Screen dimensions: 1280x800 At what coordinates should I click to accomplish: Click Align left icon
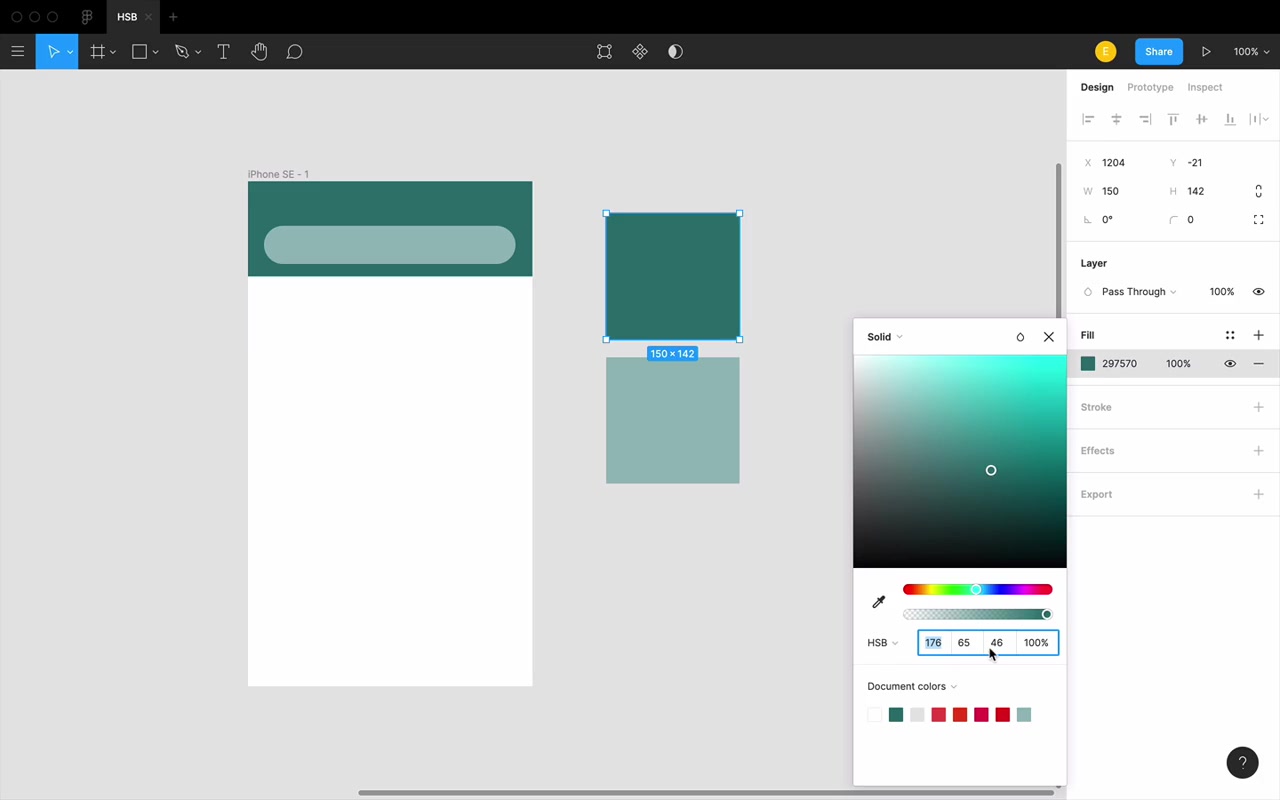click(1088, 119)
